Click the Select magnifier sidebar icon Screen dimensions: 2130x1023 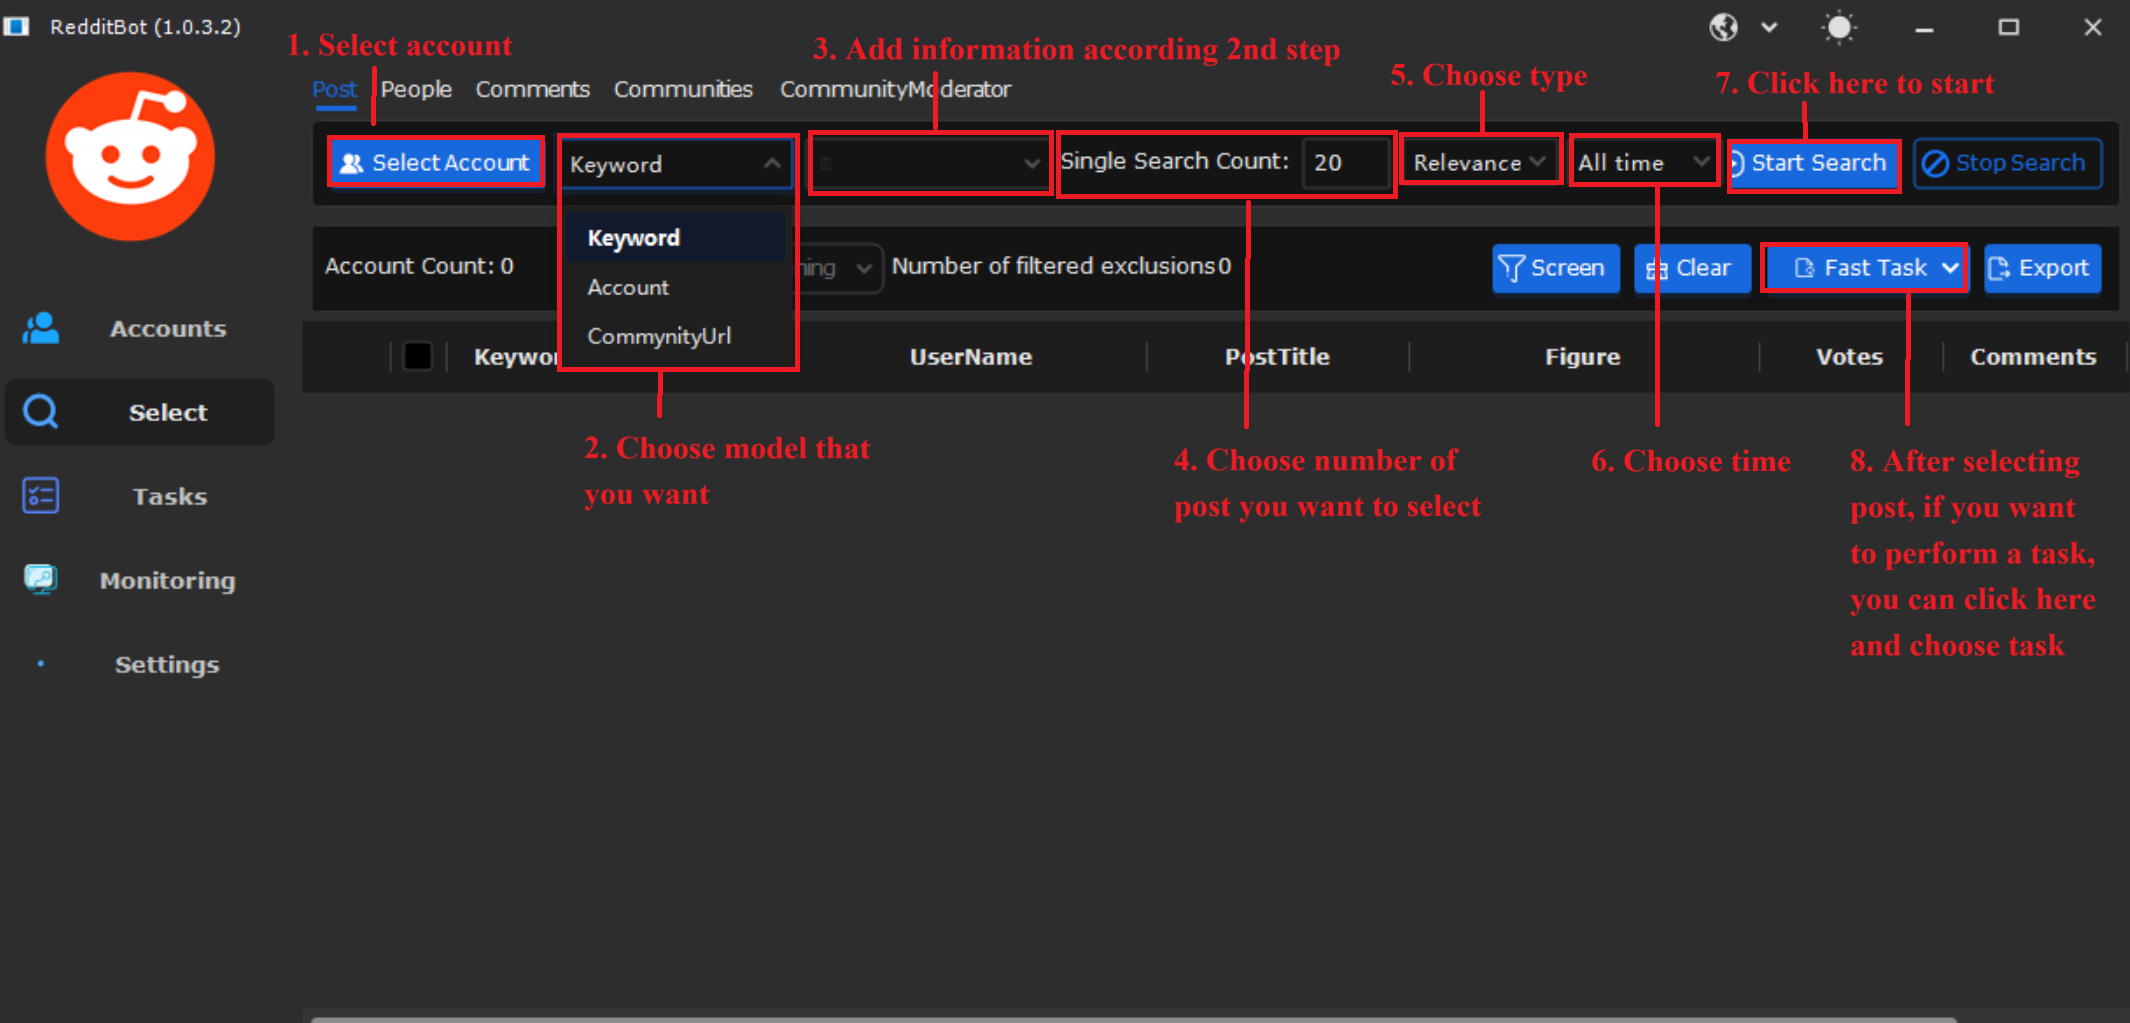click(x=41, y=411)
